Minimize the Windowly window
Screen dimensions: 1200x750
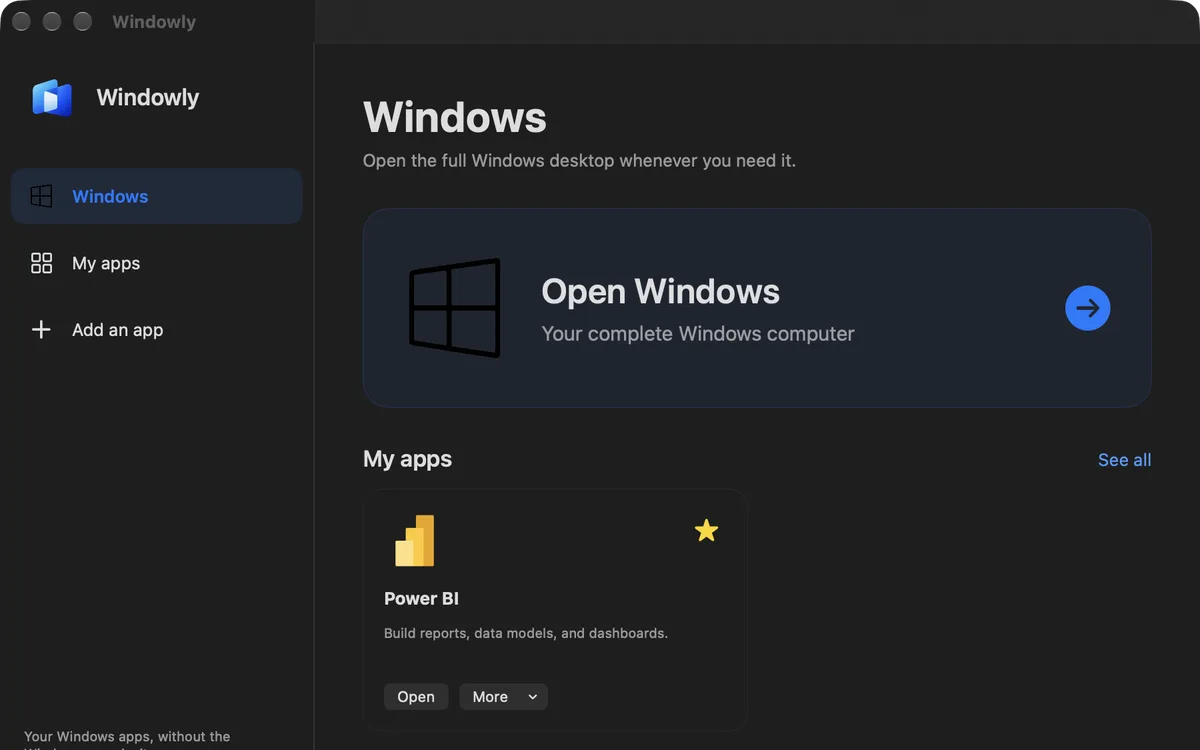(52, 22)
